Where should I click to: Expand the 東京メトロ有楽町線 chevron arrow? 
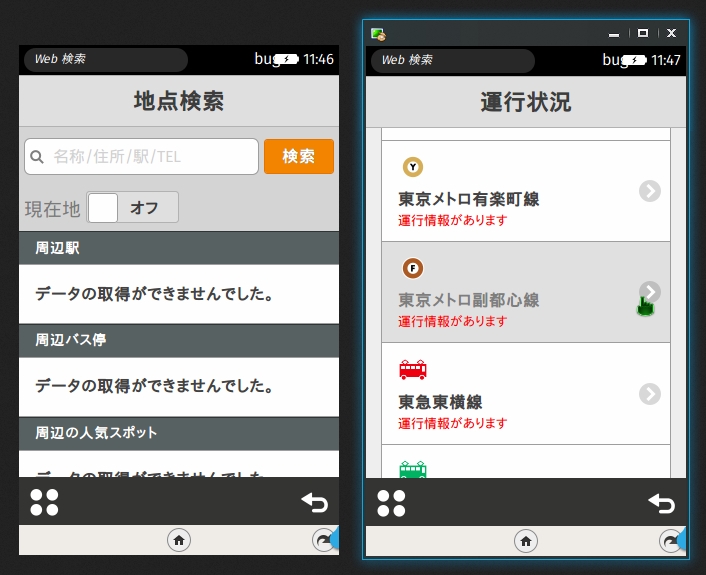pos(650,191)
